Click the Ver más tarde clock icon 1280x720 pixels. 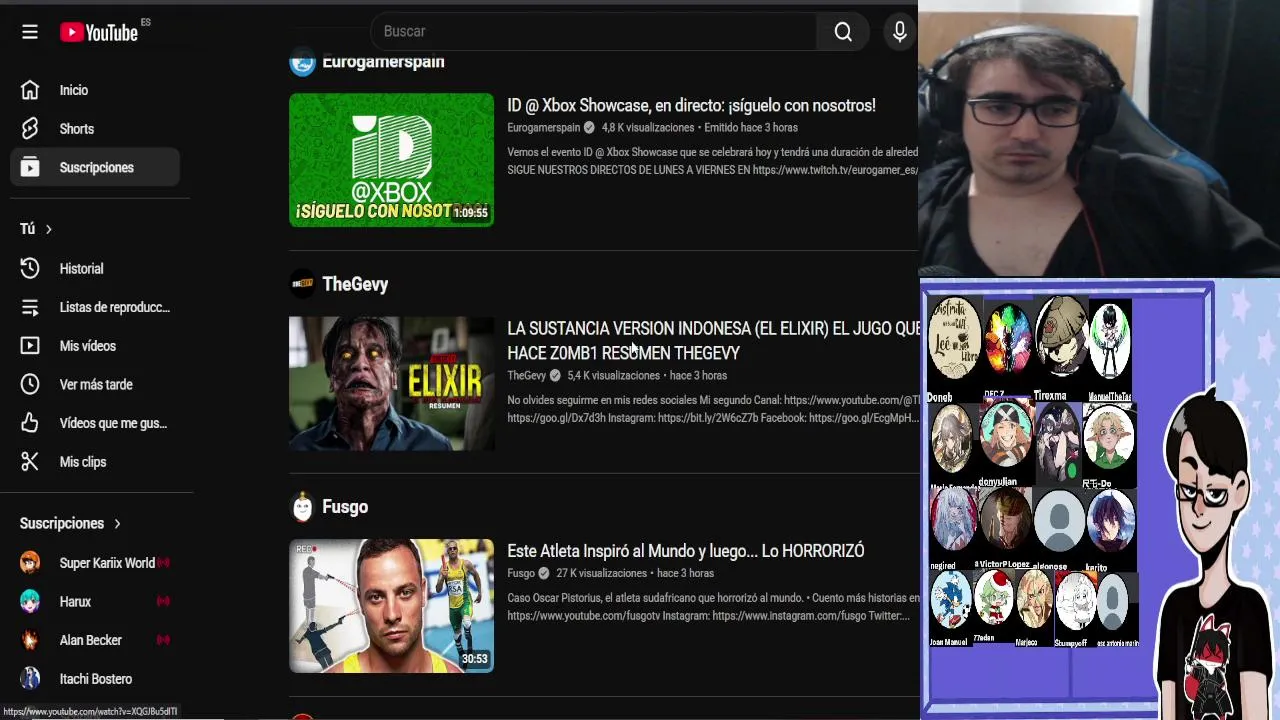30,384
